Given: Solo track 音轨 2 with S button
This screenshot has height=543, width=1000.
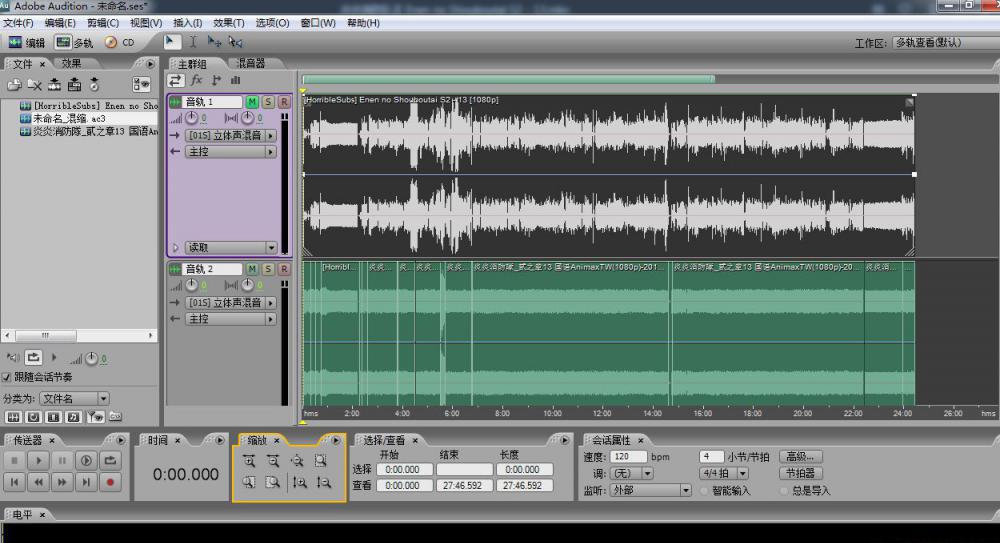Looking at the screenshot, I should tap(268, 269).
